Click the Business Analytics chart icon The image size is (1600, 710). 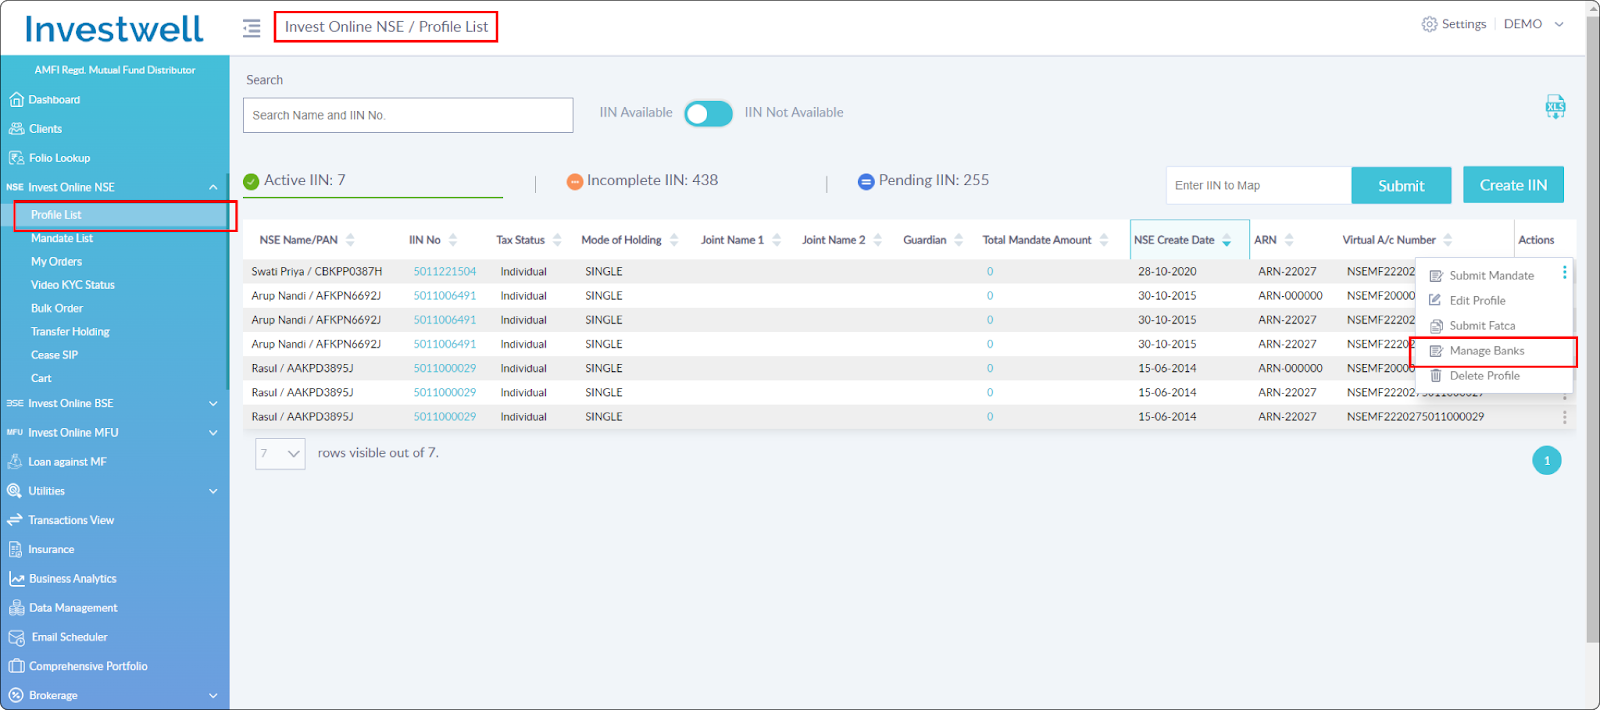tap(16, 579)
